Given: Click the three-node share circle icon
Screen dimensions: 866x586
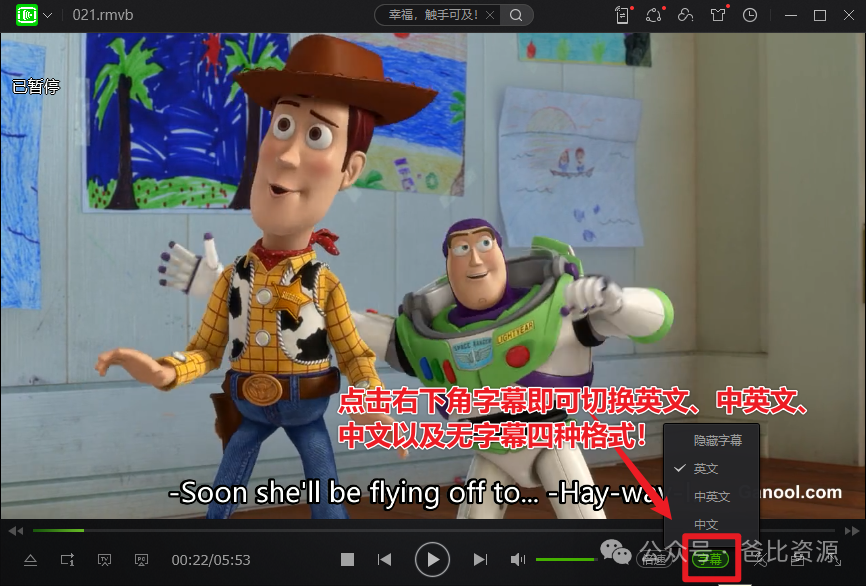Looking at the screenshot, I should [x=654, y=15].
